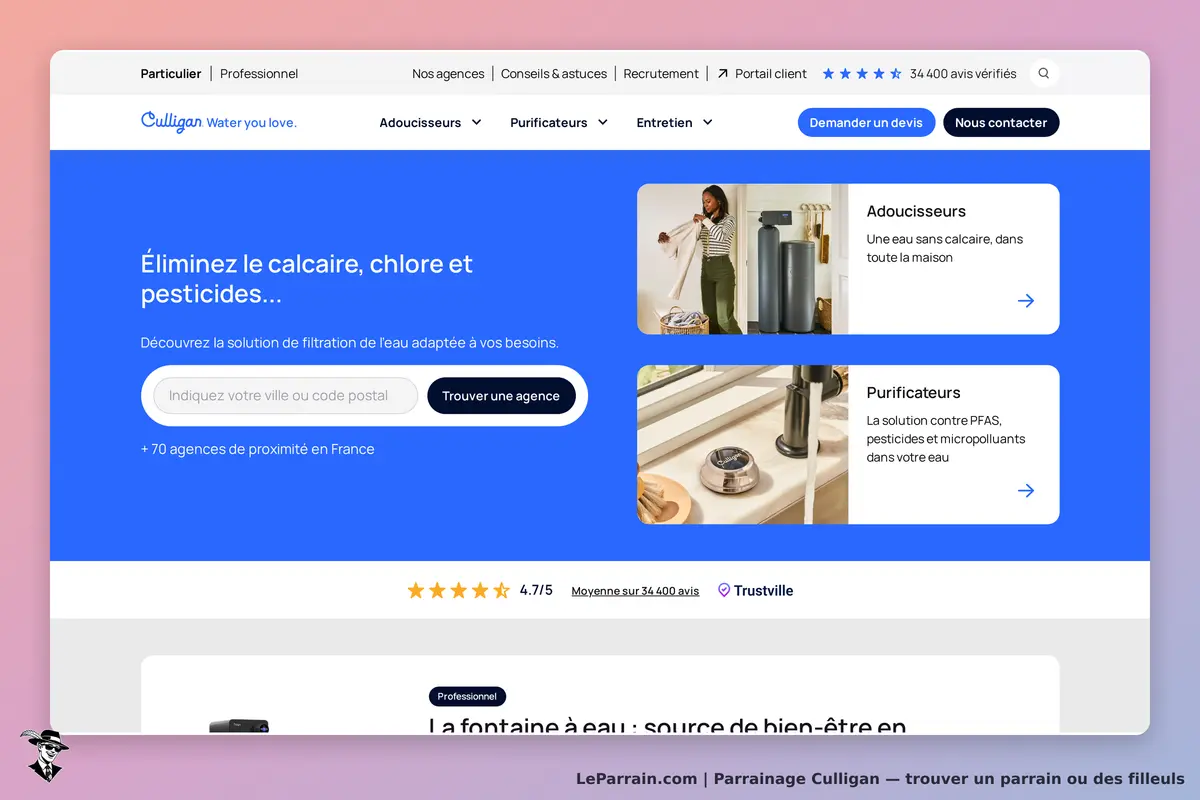Click Trouver une agence button
Screen dimensions: 1200x800
pyautogui.click(x=501, y=396)
